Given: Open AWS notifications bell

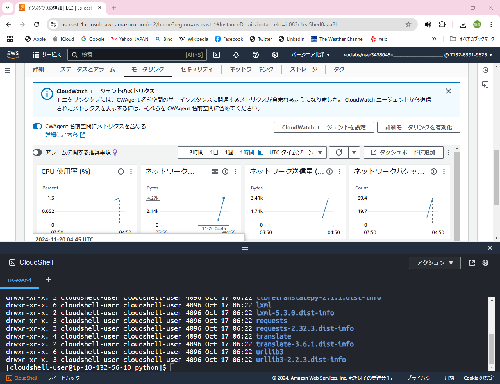Looking at the screenshot, I should click(236, 55).
